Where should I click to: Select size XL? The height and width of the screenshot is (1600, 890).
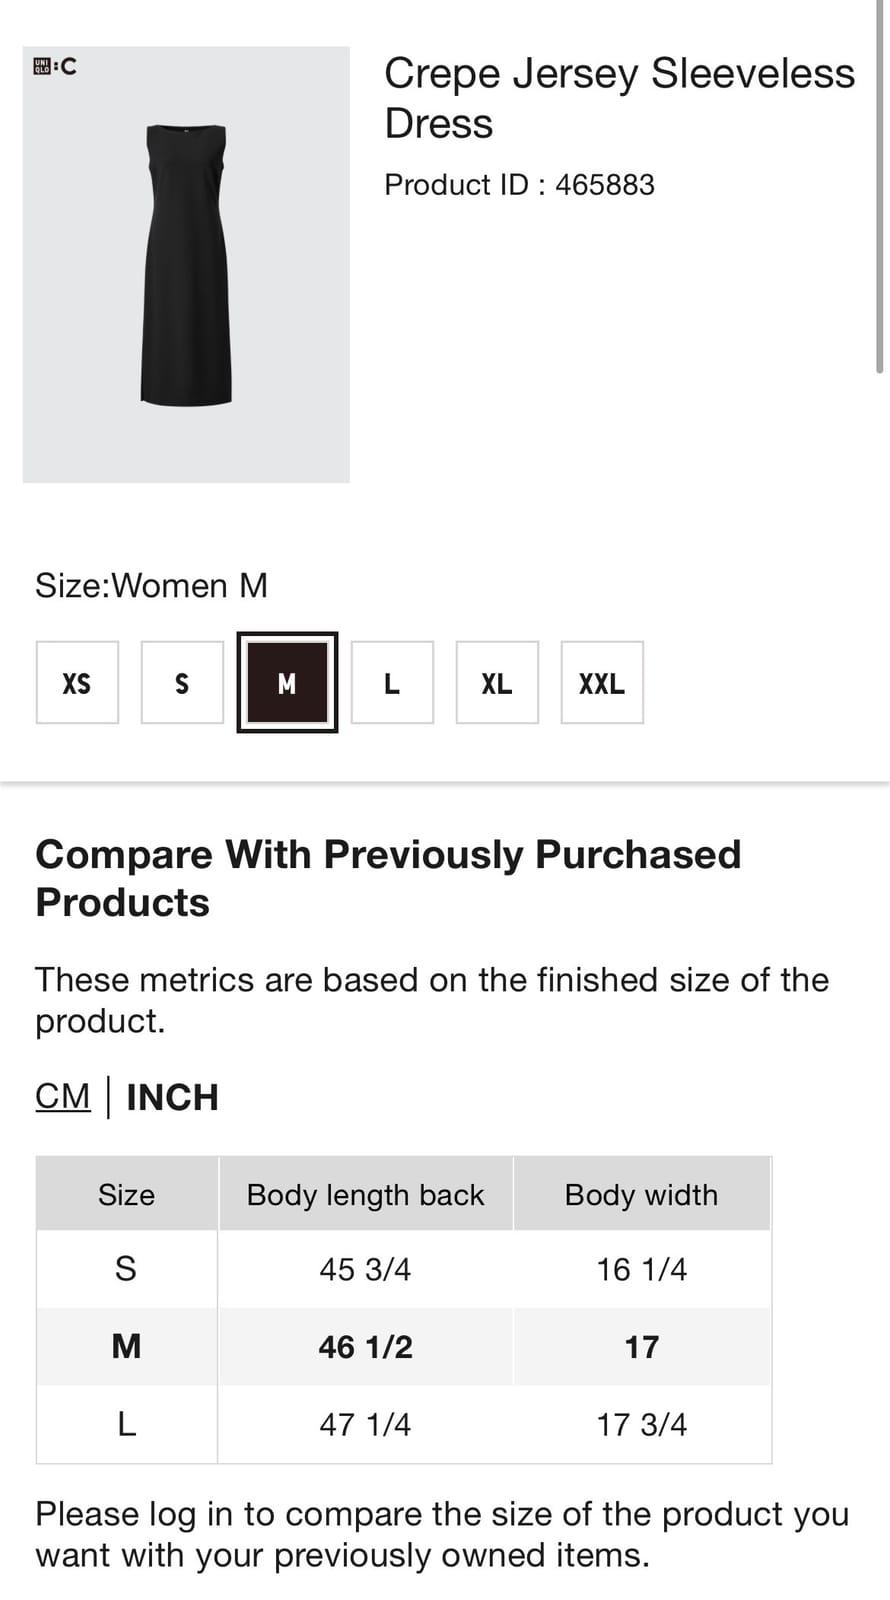pos(497,683)
